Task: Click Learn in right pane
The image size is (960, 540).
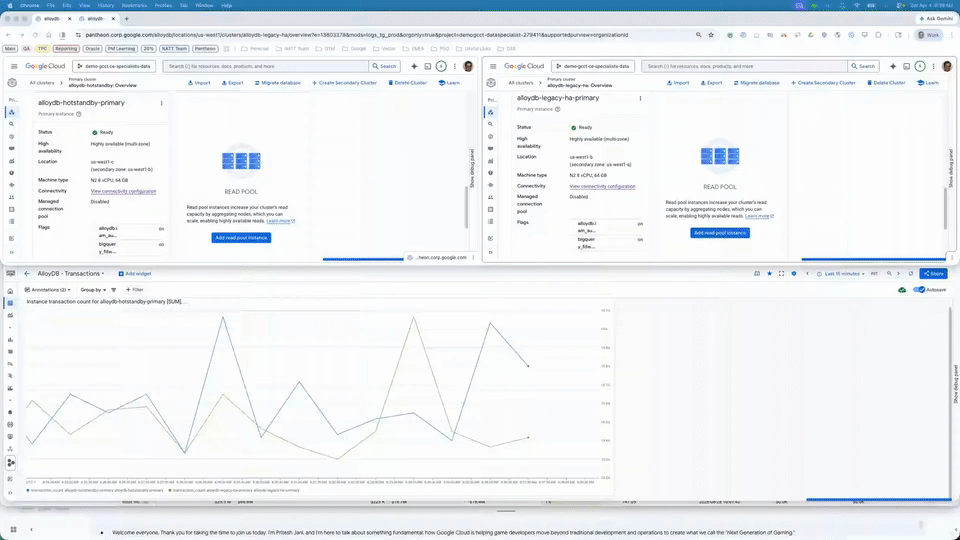Action: point(928,83)
